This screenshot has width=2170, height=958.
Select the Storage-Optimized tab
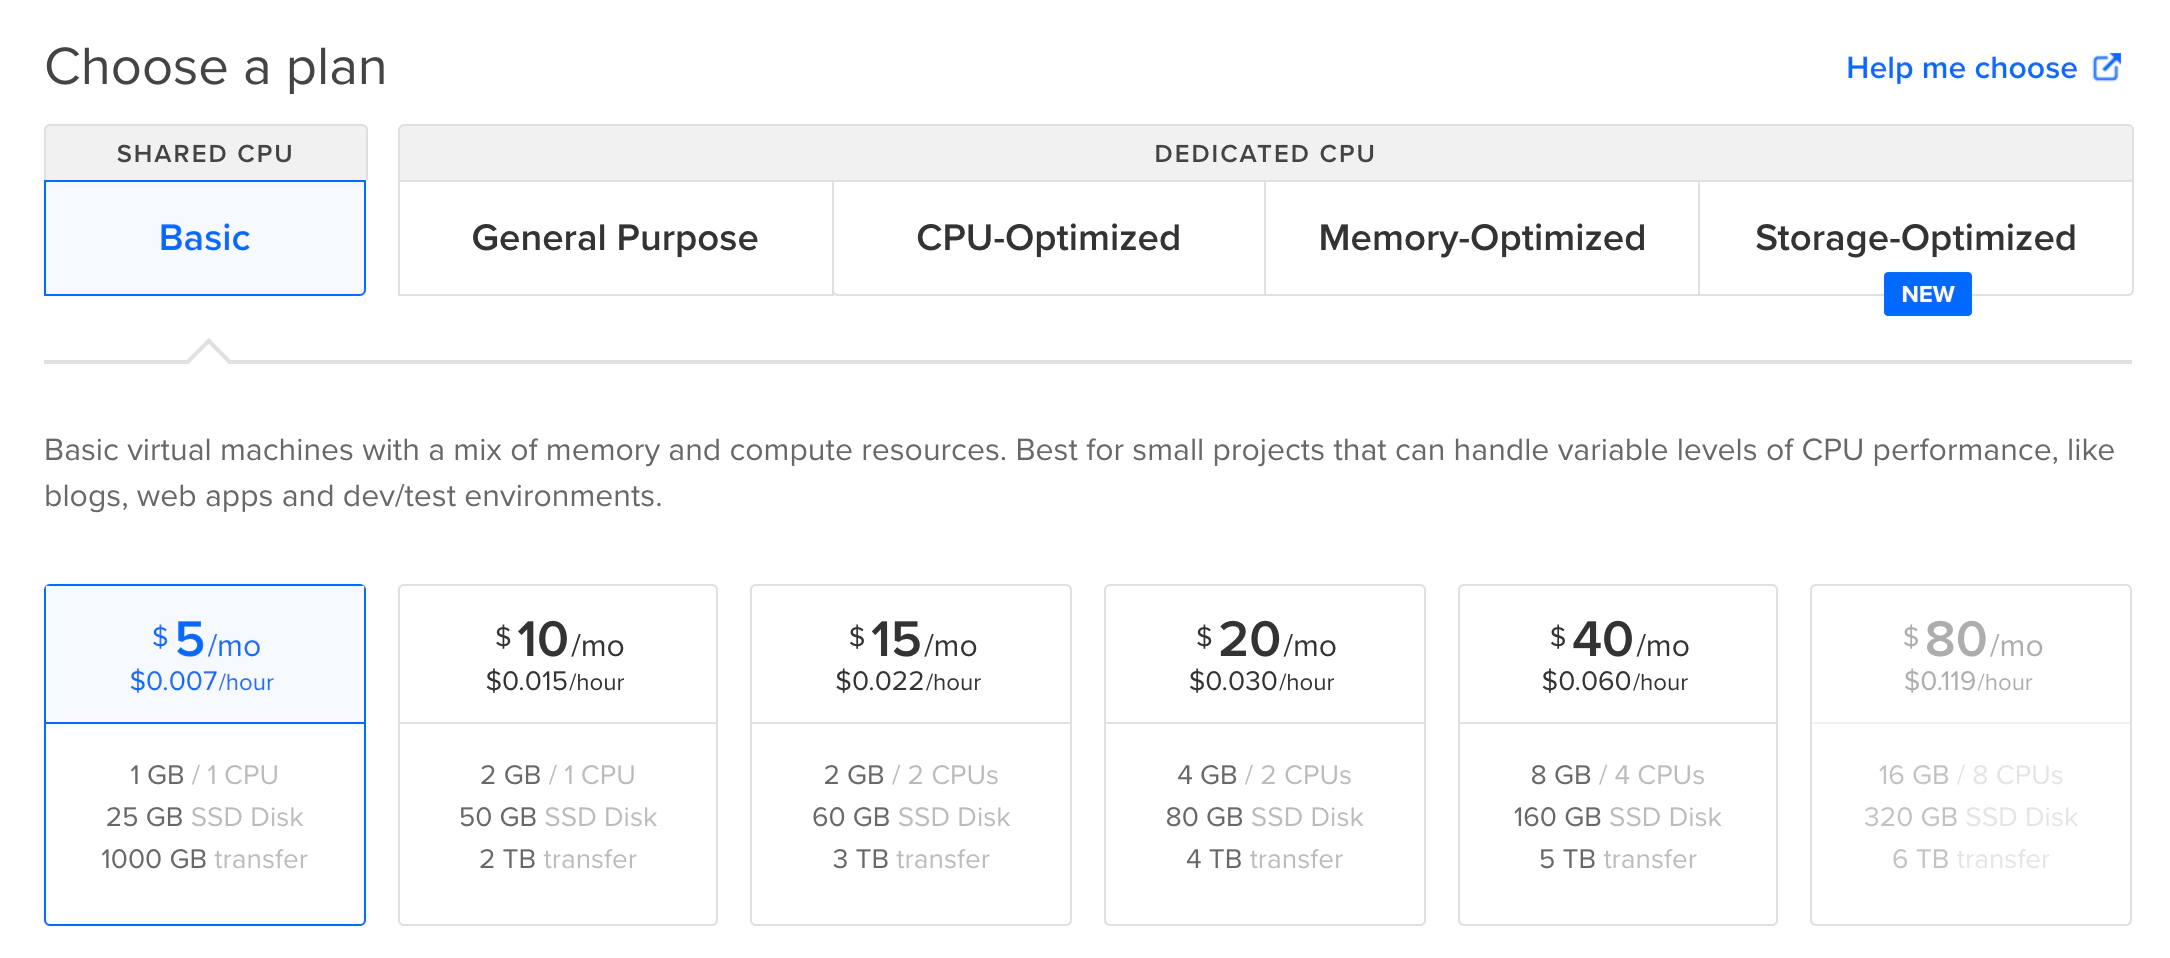[x=1915, y=238]
